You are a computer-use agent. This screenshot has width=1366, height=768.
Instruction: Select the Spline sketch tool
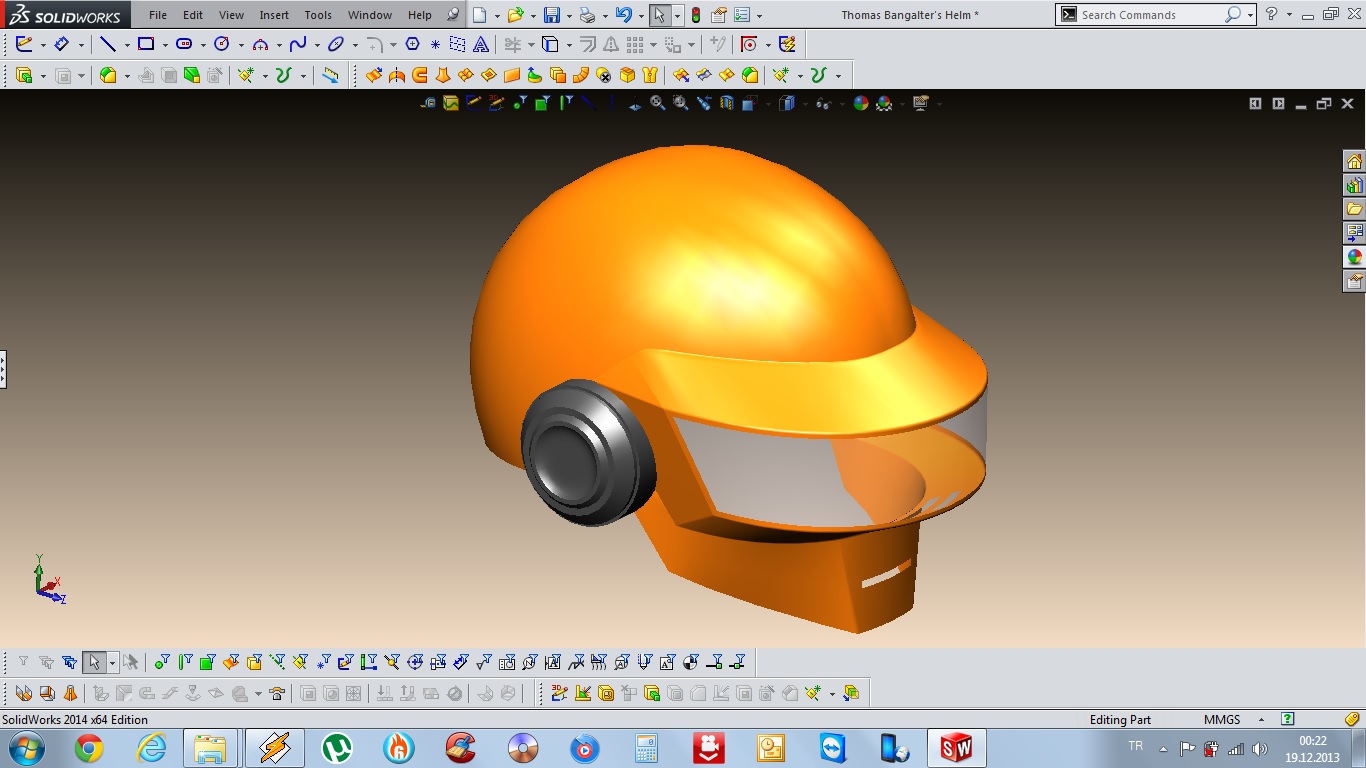(298, 44)
